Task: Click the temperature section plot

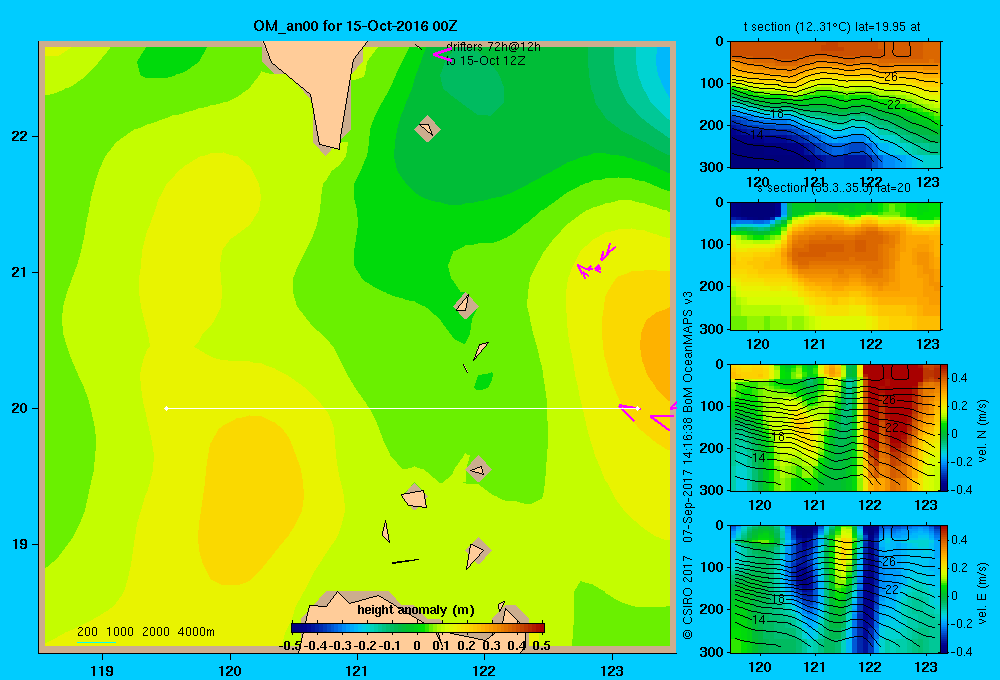Action: pyautogui.click(x=835, y=105)
